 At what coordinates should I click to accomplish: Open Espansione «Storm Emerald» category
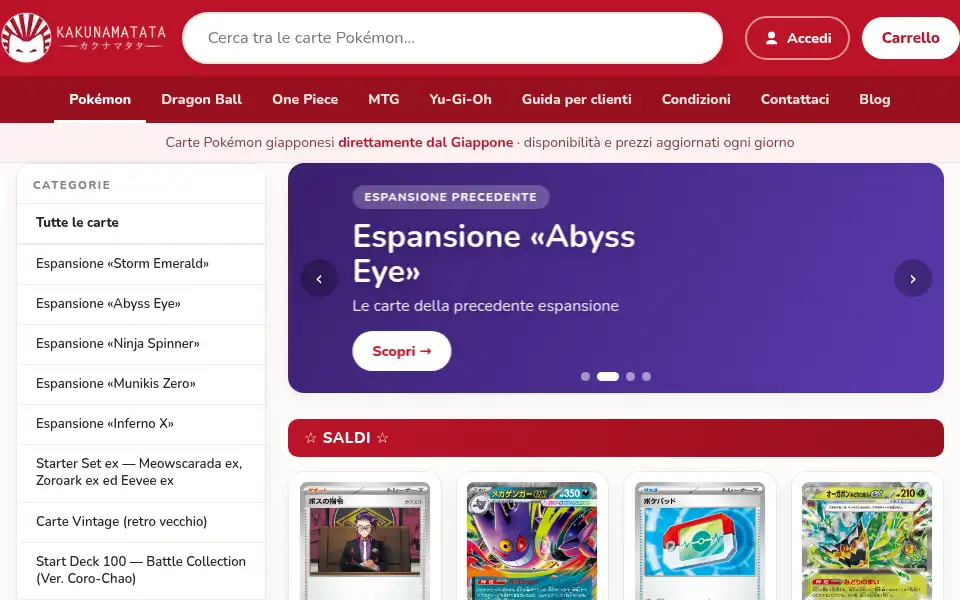(x=141, y=264)
